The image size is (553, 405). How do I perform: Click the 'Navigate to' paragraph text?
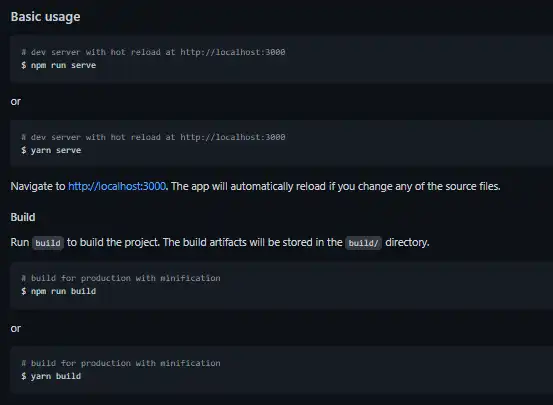[x=38, y=186]
